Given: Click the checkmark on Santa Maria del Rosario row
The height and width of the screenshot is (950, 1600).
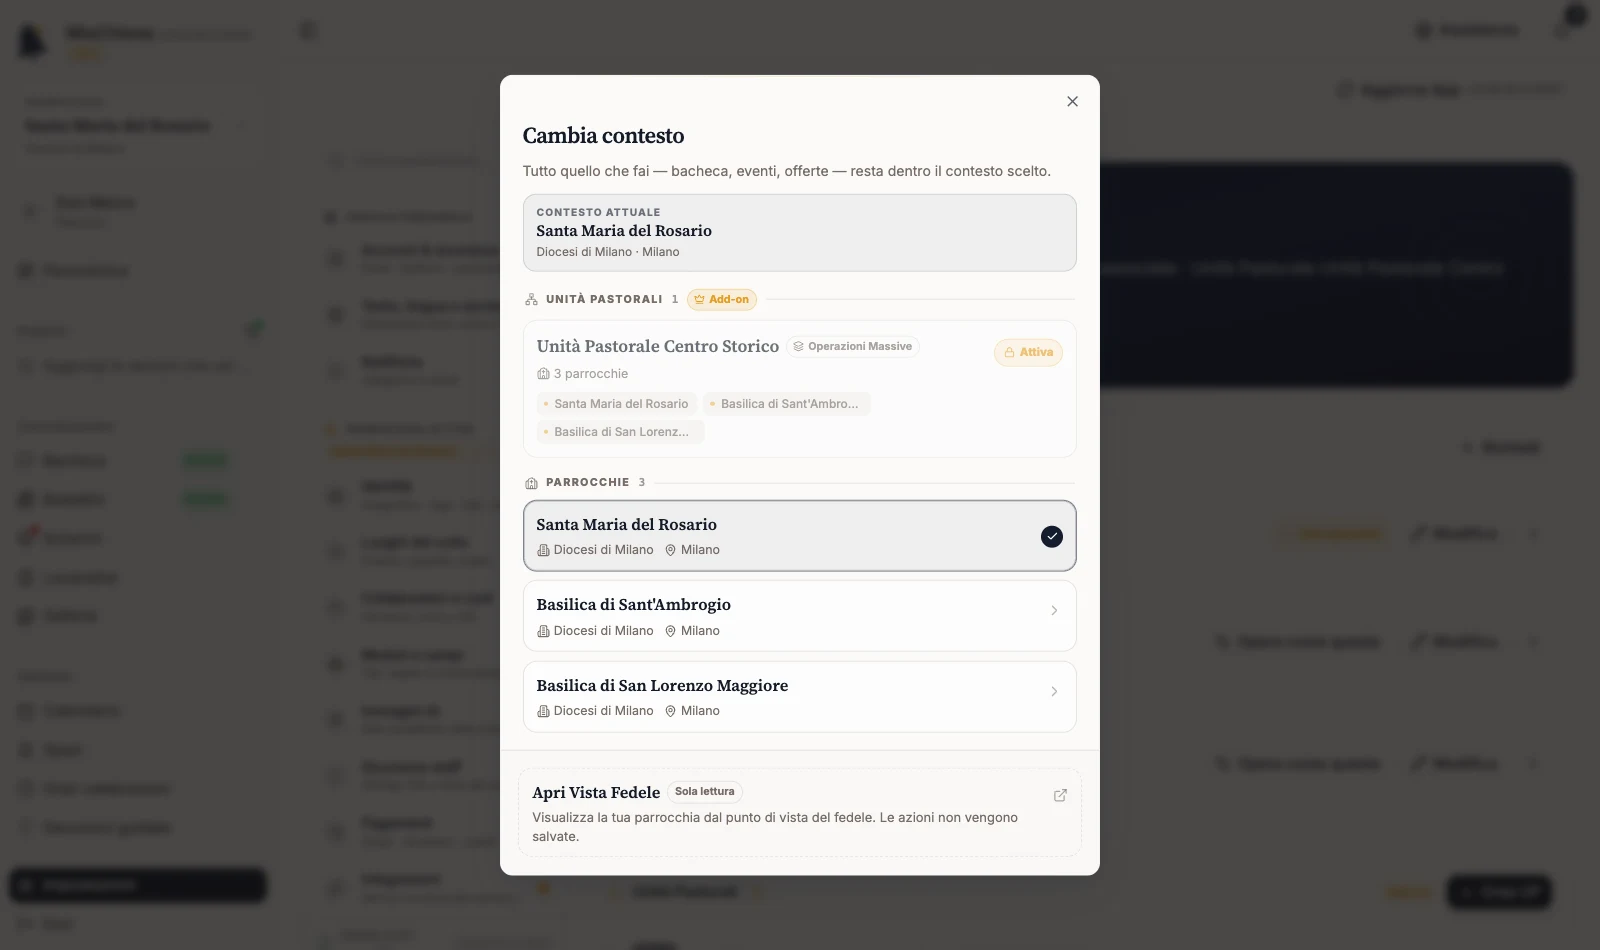Looking at the screenshot, I should (1051, 537).
